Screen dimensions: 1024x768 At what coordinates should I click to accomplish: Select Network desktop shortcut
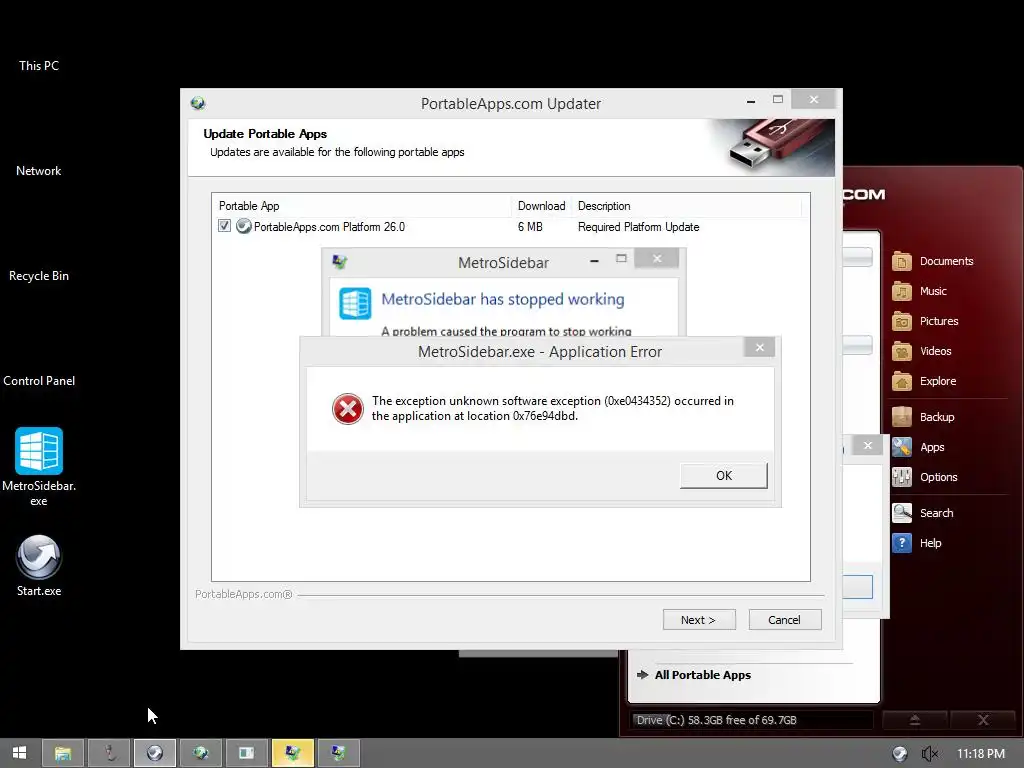pyautogui.click(x=39, y=171)
